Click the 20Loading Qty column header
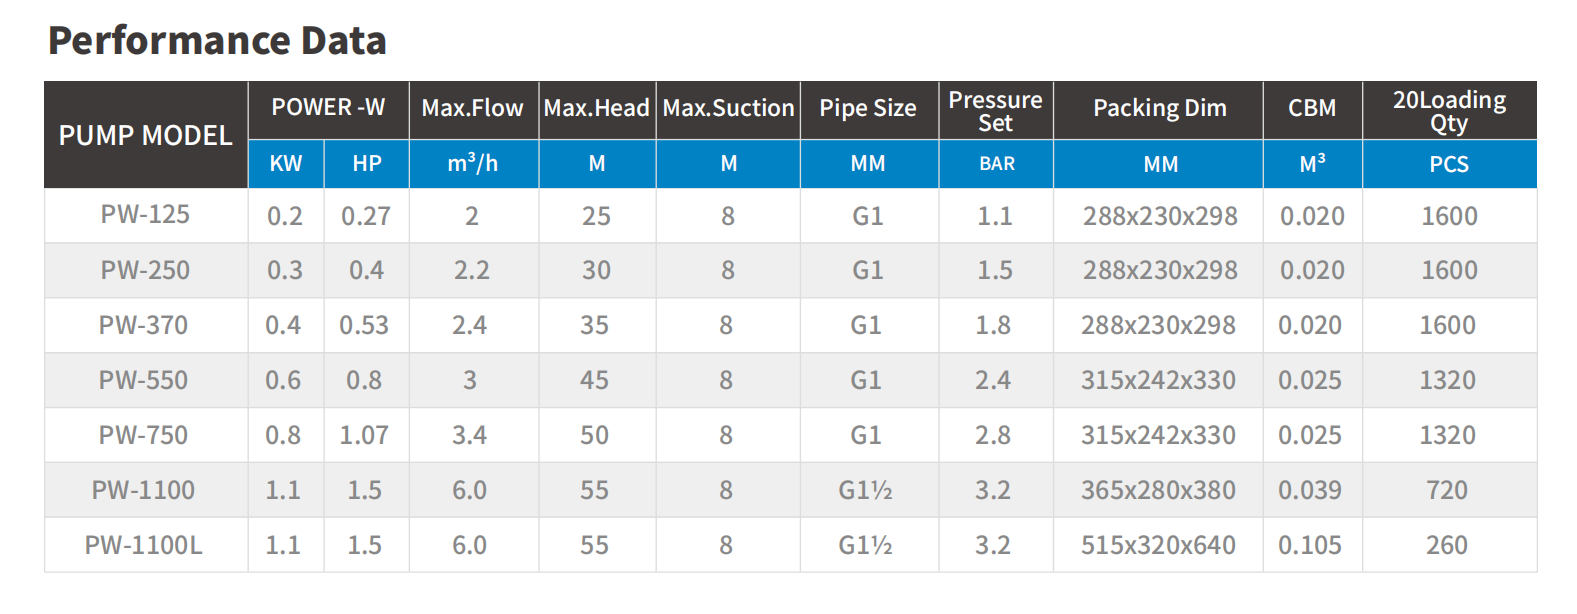The width and height of the screenshot is (1577, 614). tap(1449, 111)
